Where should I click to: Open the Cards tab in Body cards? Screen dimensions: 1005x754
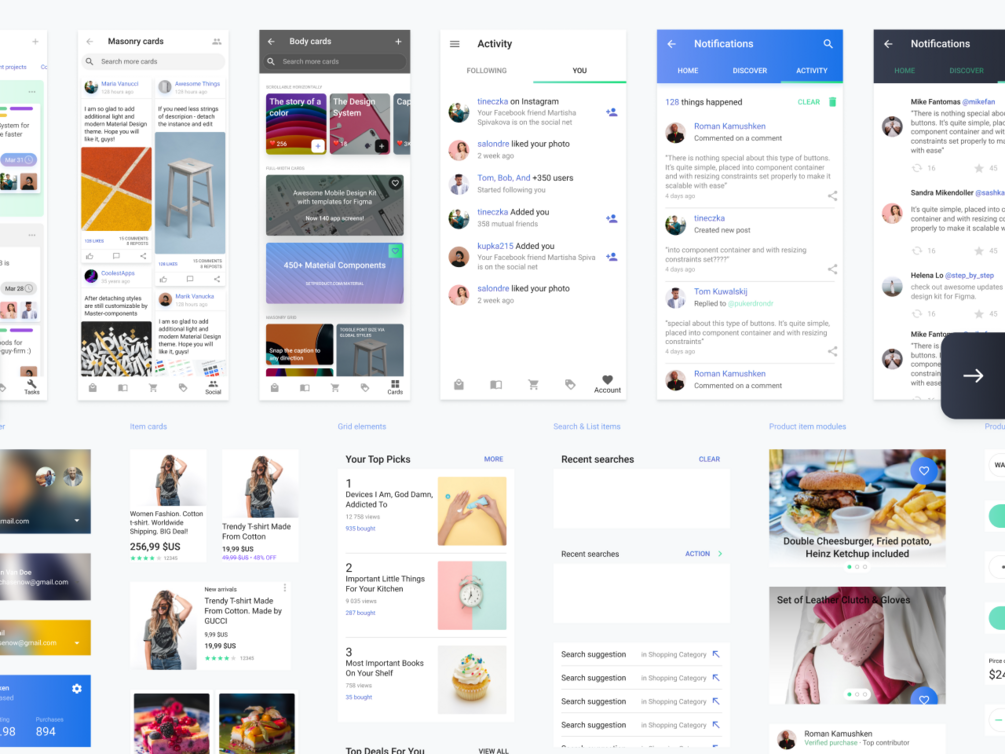click(395, 387)
